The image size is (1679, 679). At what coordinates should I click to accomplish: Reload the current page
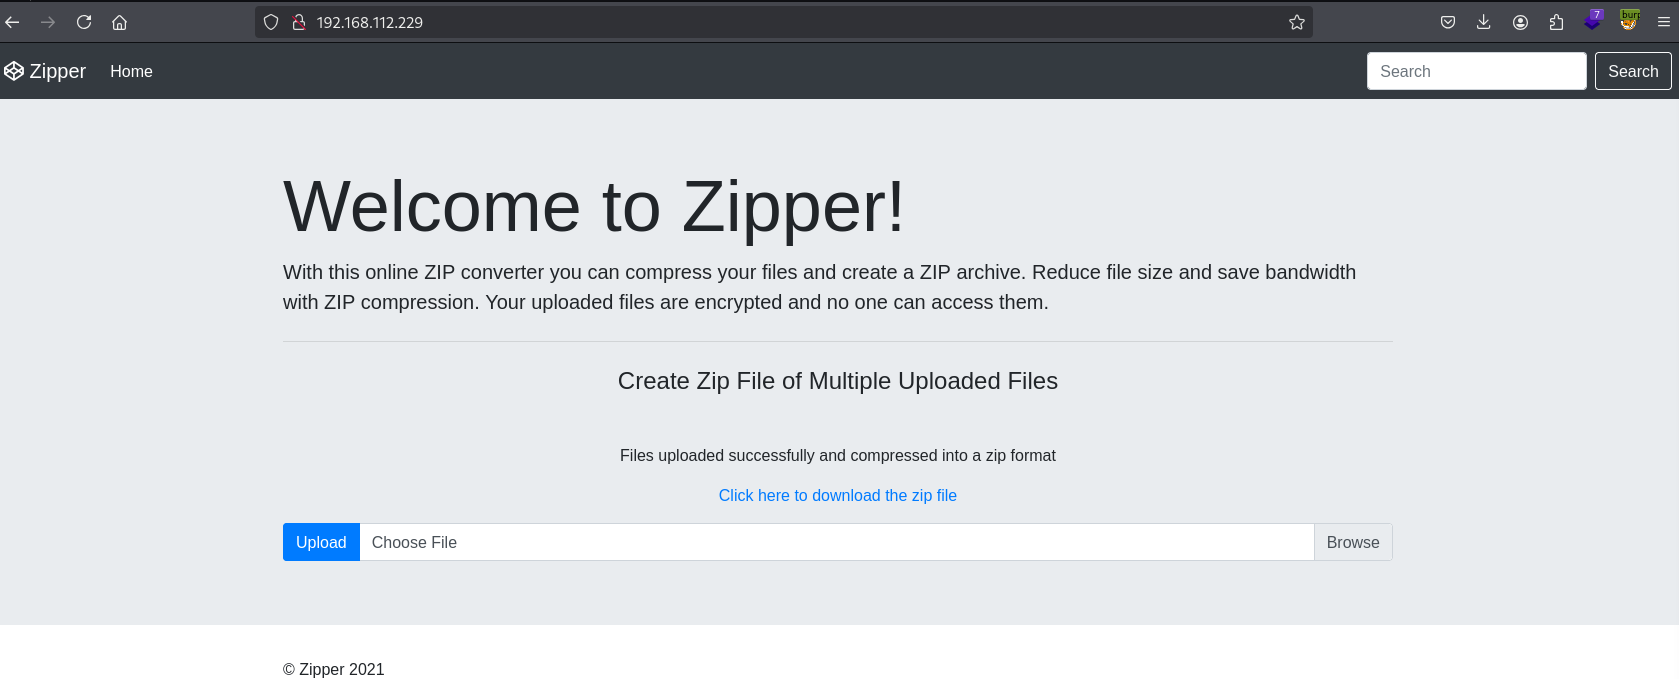click(84, 22)
